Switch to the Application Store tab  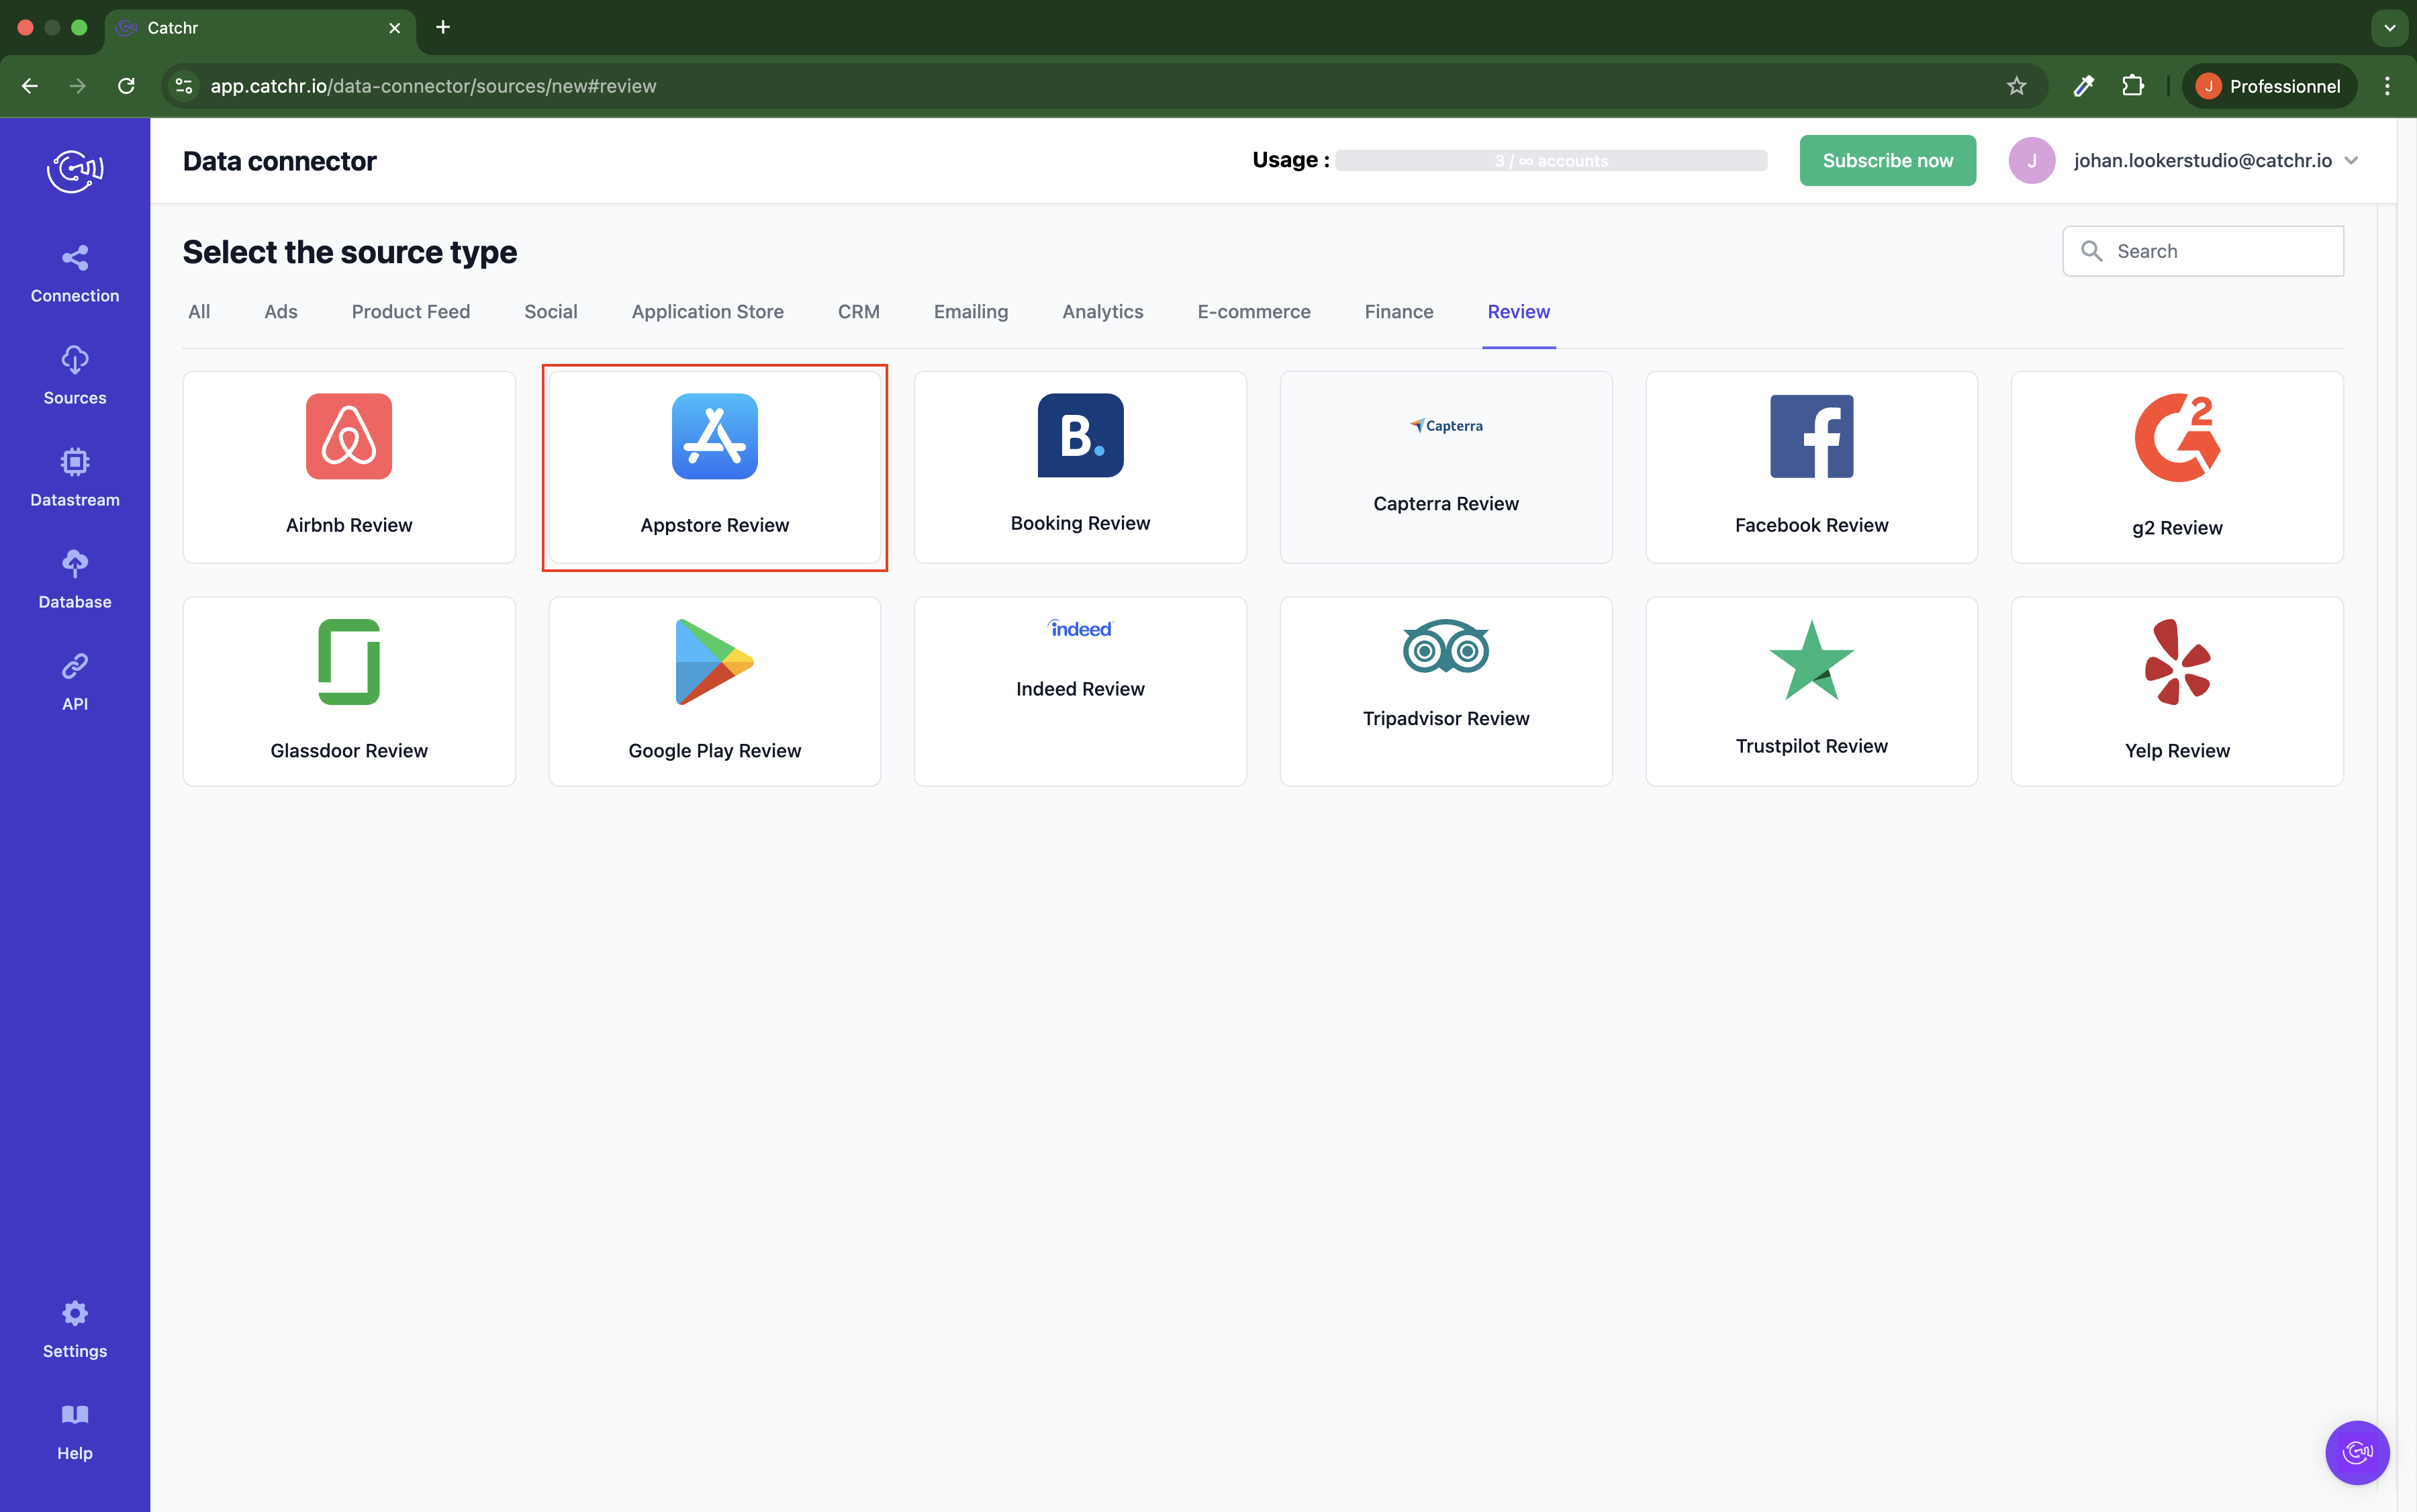click(x=708, y=312)
